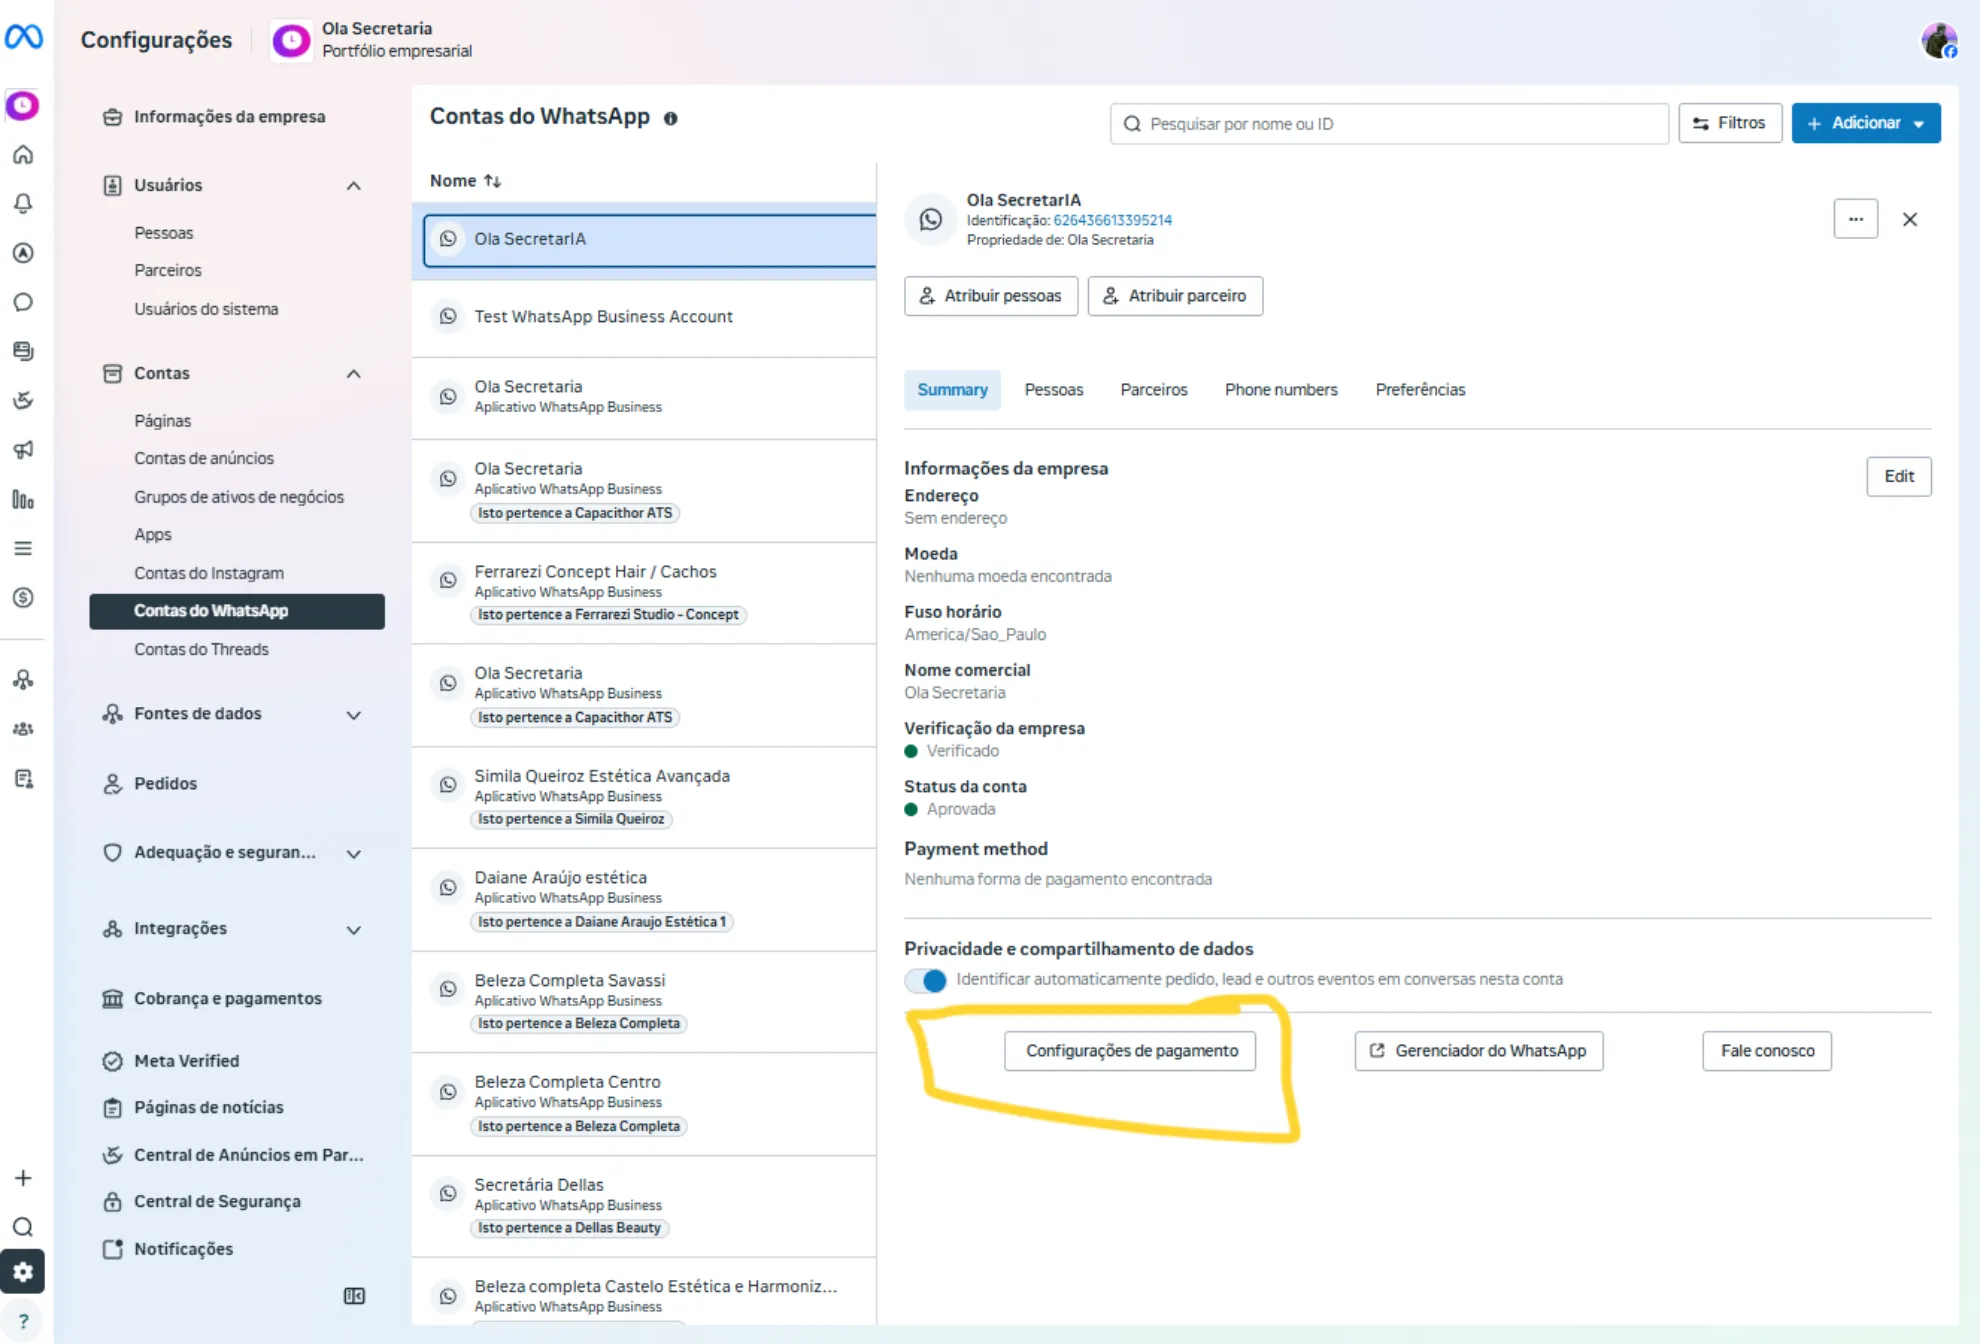Click the Filtros button

coord(1730,123)
